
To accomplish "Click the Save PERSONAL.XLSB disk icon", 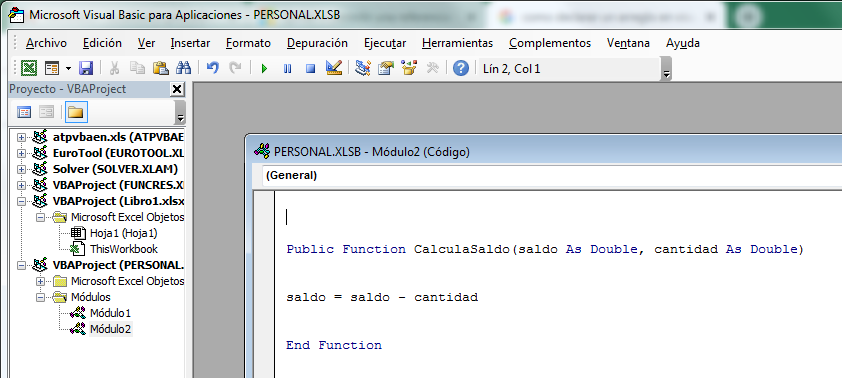I will (86, 68).
